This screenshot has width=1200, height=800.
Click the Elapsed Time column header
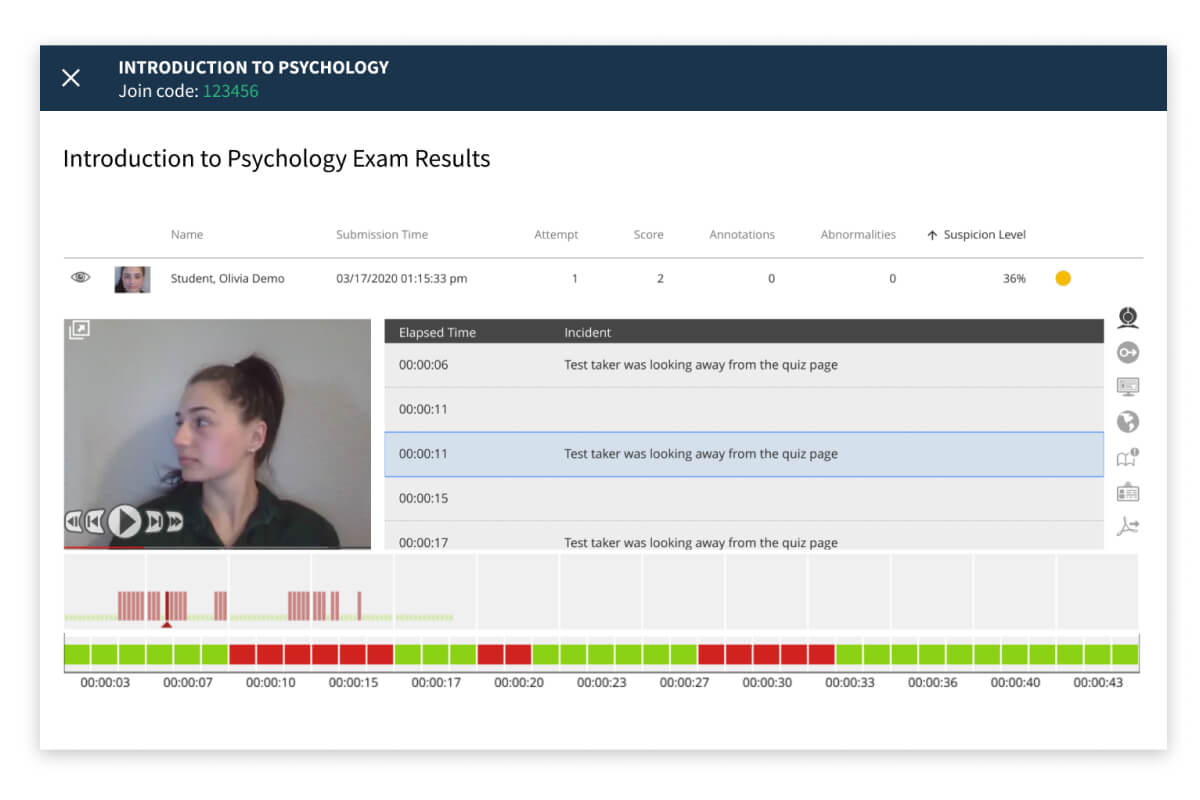(x=437, y=332)
